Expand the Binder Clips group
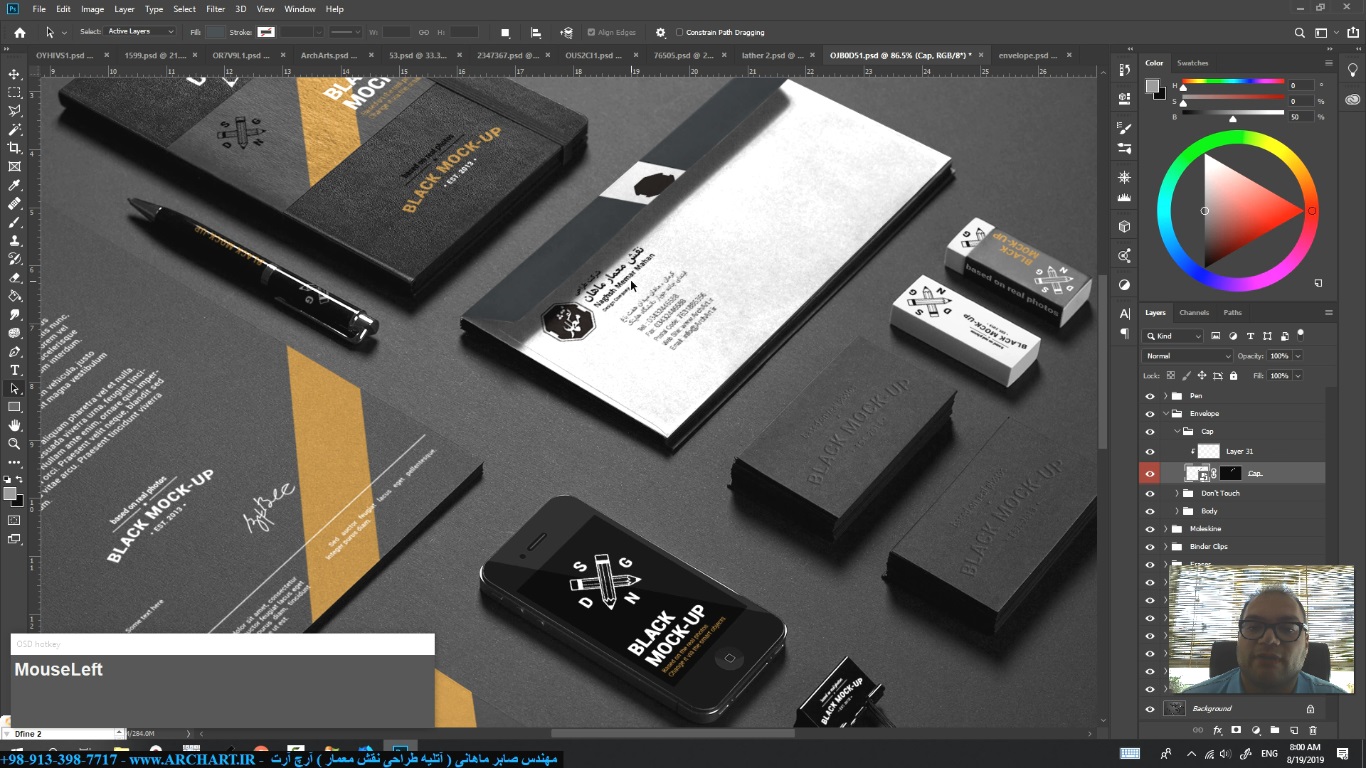Screen dimensions: 1366x768 click(1165, 547)
